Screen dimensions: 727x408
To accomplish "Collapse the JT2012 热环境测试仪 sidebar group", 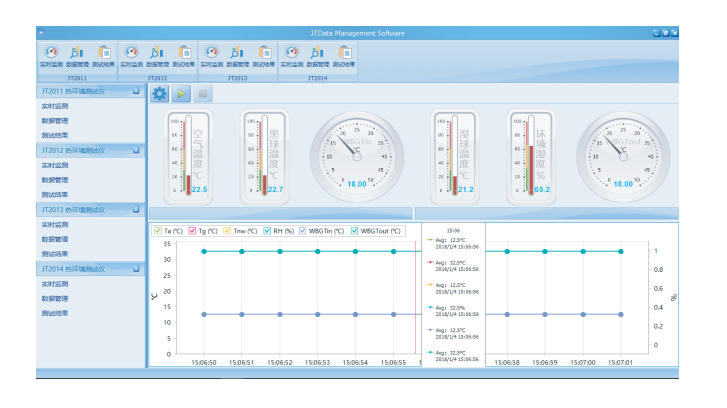I will point(136,150).
